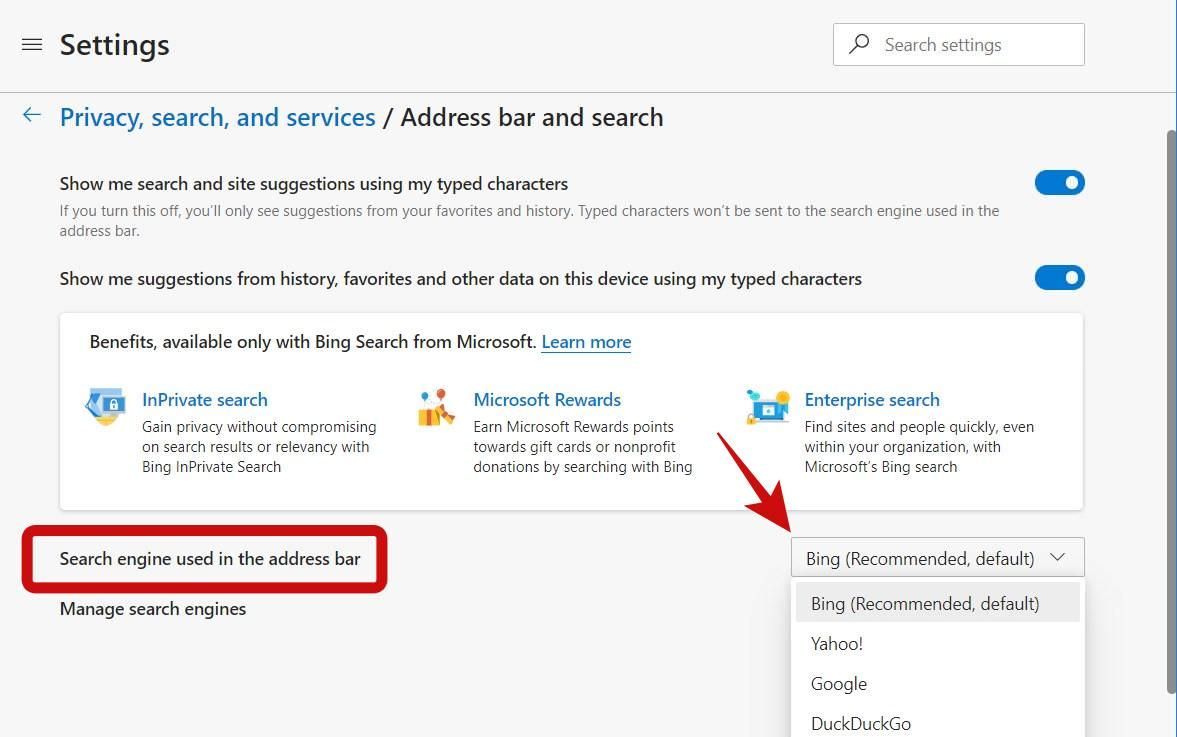Go to Privacy, search, and services
Image resolution: width=1177 pixels, height=737 pixels.
pyautogui.click(x=218, y=118)
